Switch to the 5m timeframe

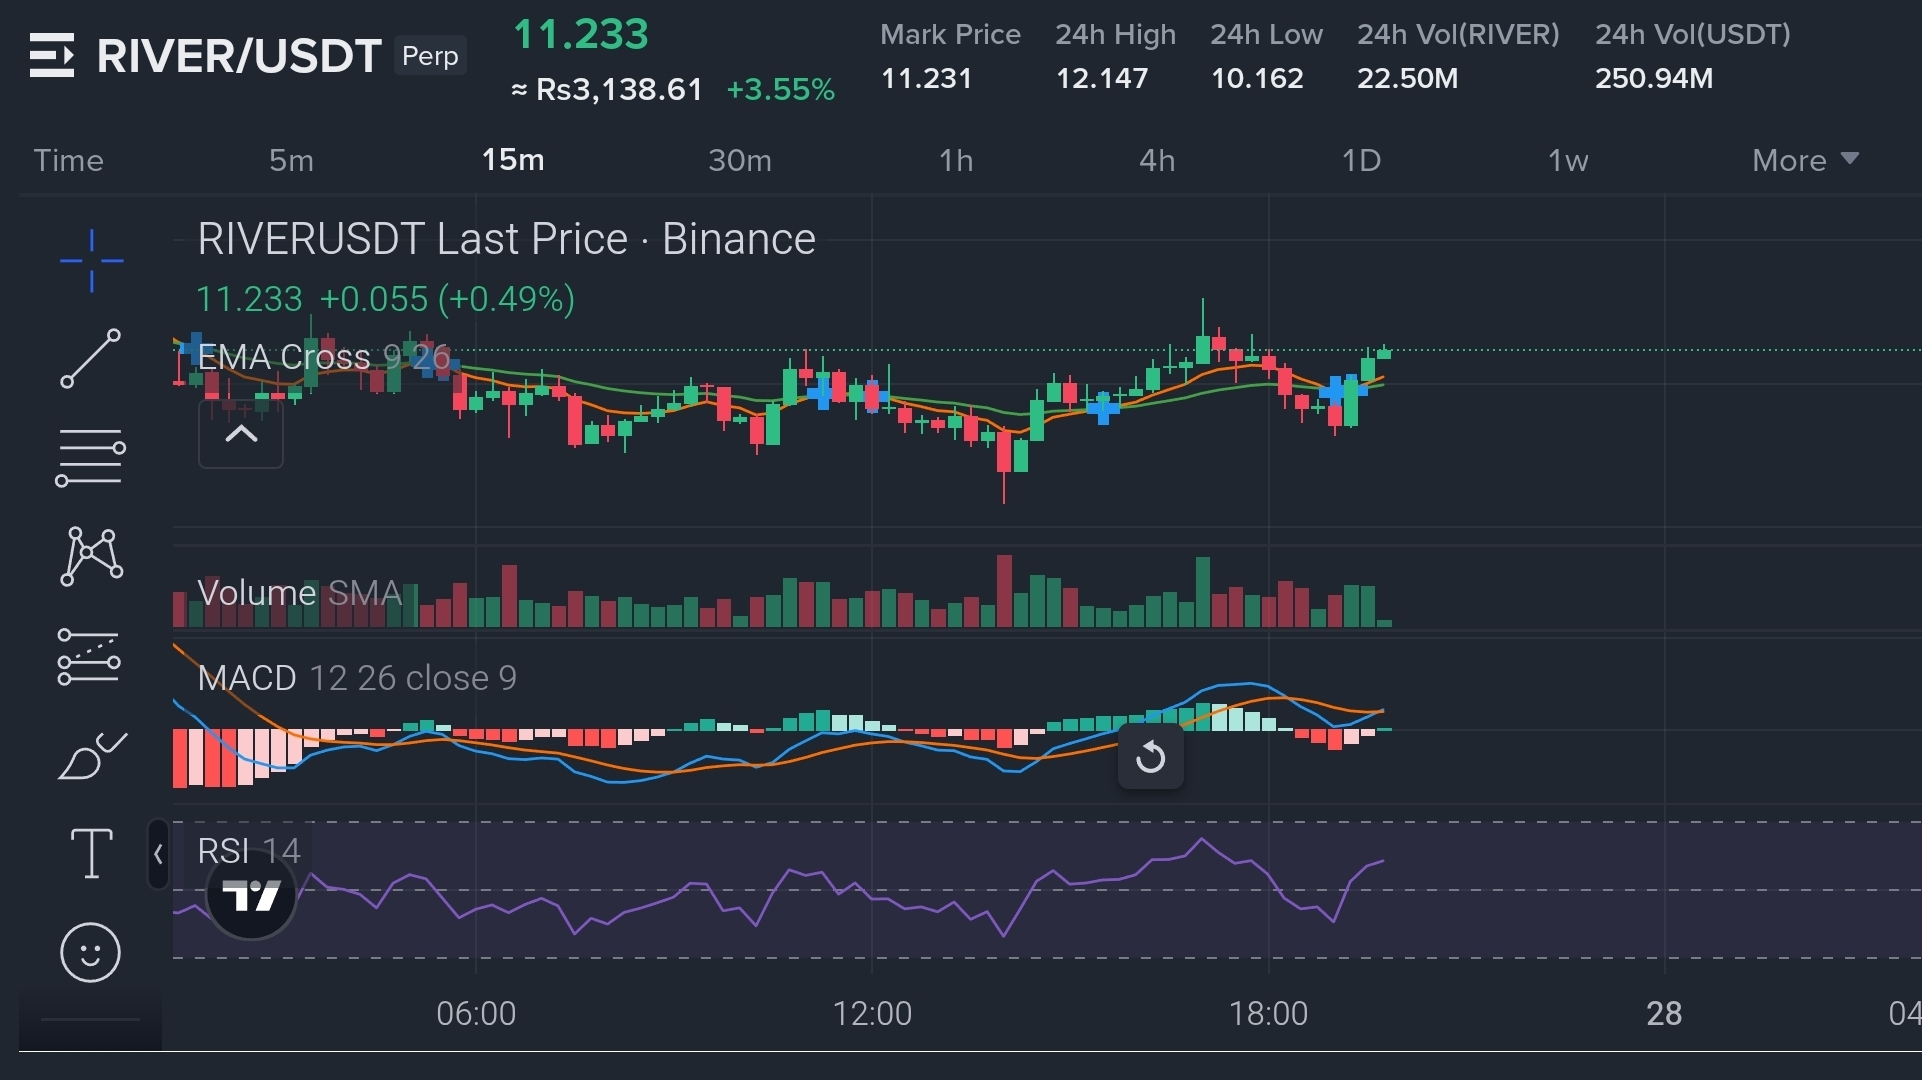(291, 160)
